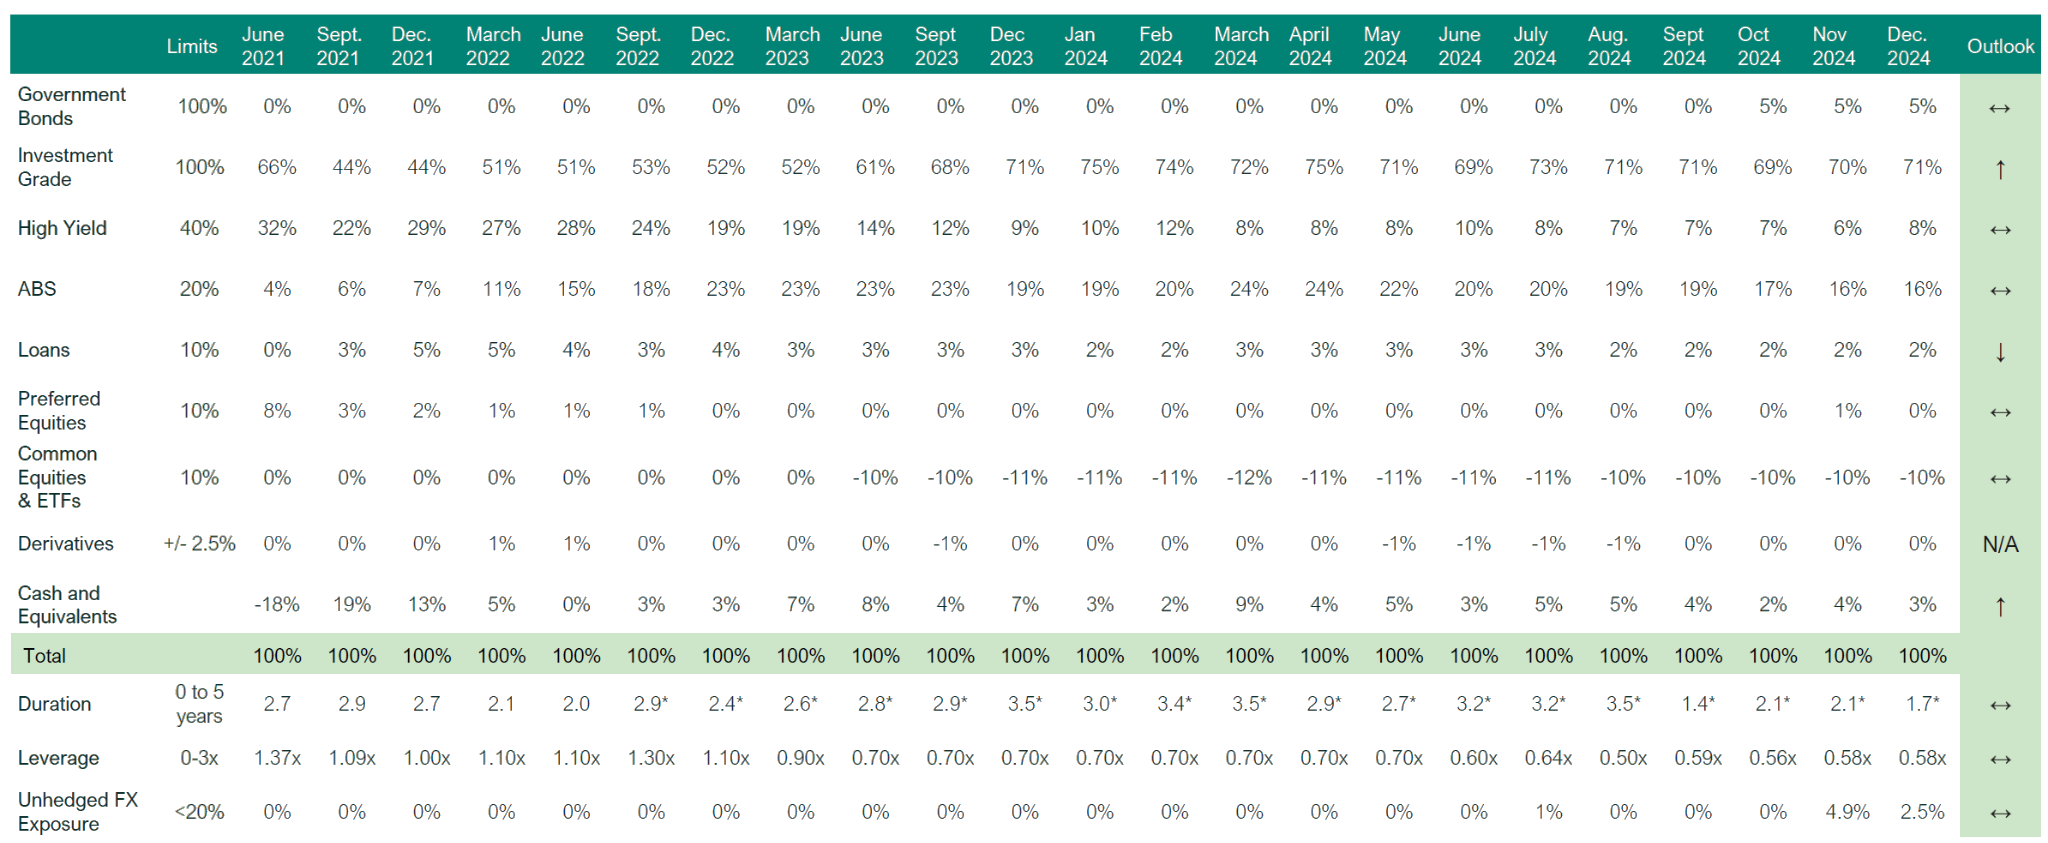Image resolution: width=2048 pixels, height=843 pixels.
Task: Select the Derivatives +/- 2.5% limit cell
Action: [x=200, y=544]
